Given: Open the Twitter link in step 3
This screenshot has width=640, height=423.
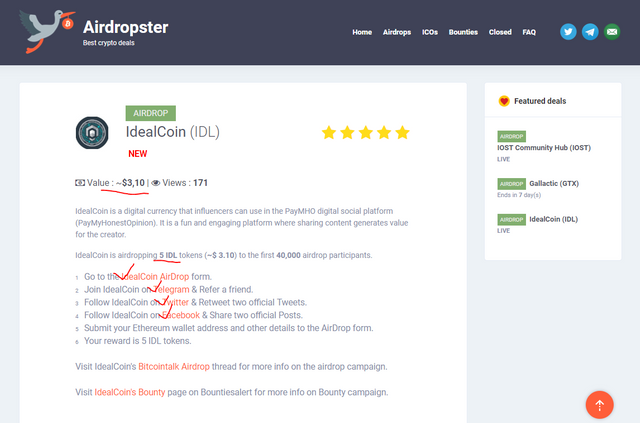Looking at the screenshot, I should click(176, 303).
